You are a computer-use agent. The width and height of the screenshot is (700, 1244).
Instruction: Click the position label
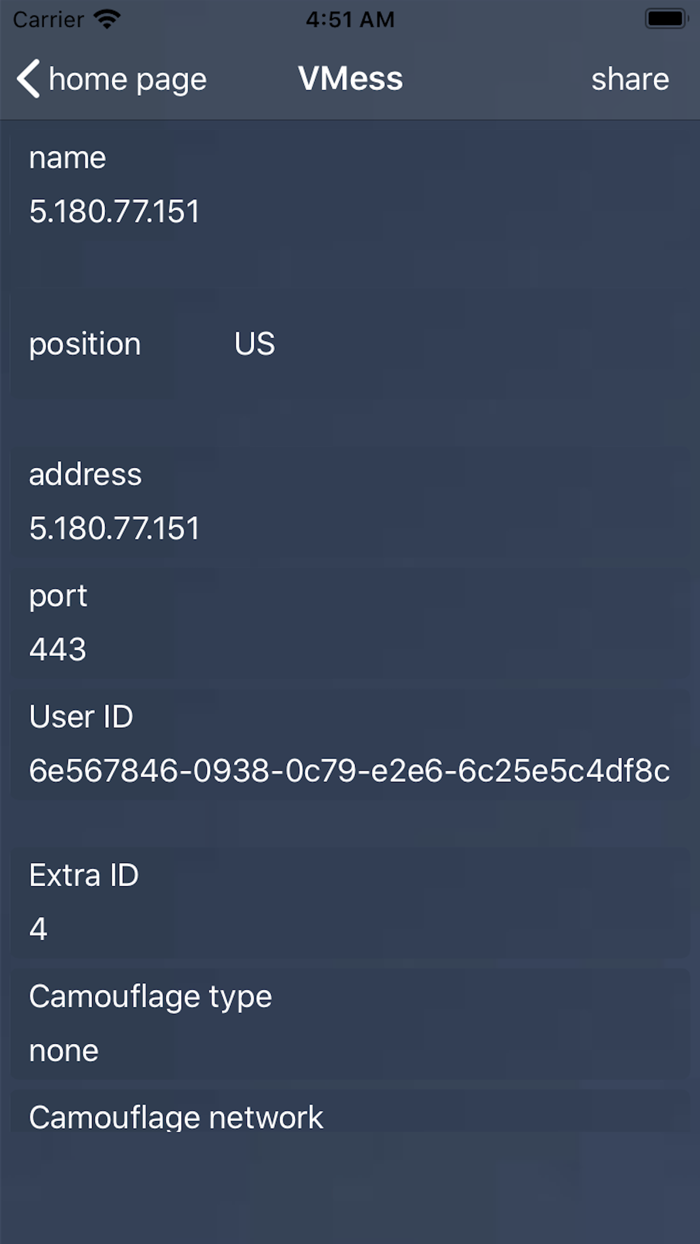[x=85, y=344]
